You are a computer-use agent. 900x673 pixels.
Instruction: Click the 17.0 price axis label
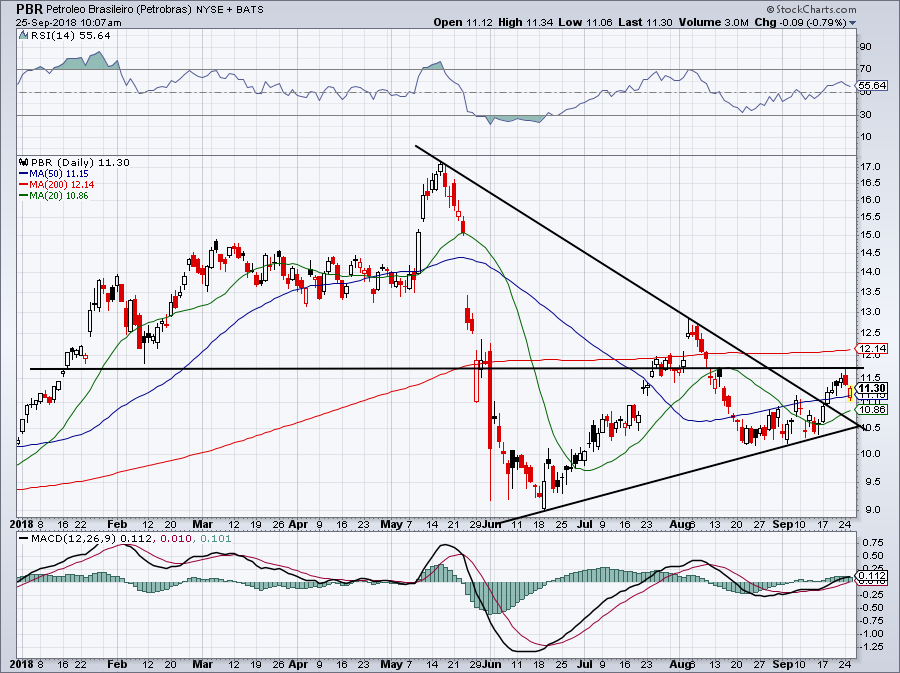(x=870, y=167)
